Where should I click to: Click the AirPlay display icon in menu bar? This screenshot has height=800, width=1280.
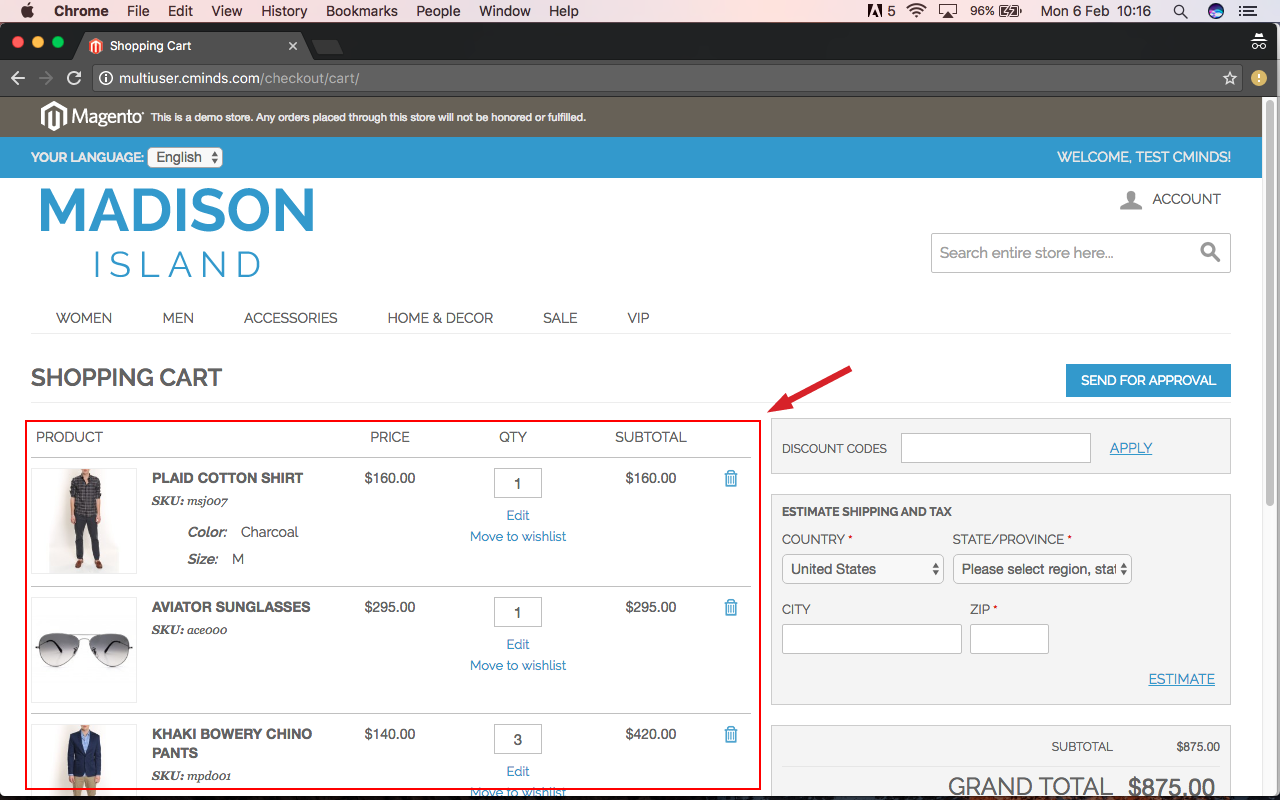(x=948, y=11)
